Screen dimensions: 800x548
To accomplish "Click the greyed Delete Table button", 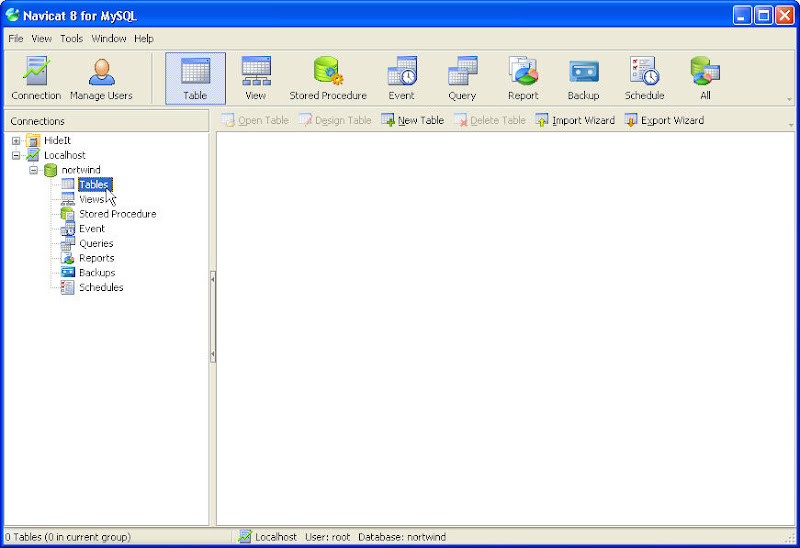I will (x=490, y=120).
